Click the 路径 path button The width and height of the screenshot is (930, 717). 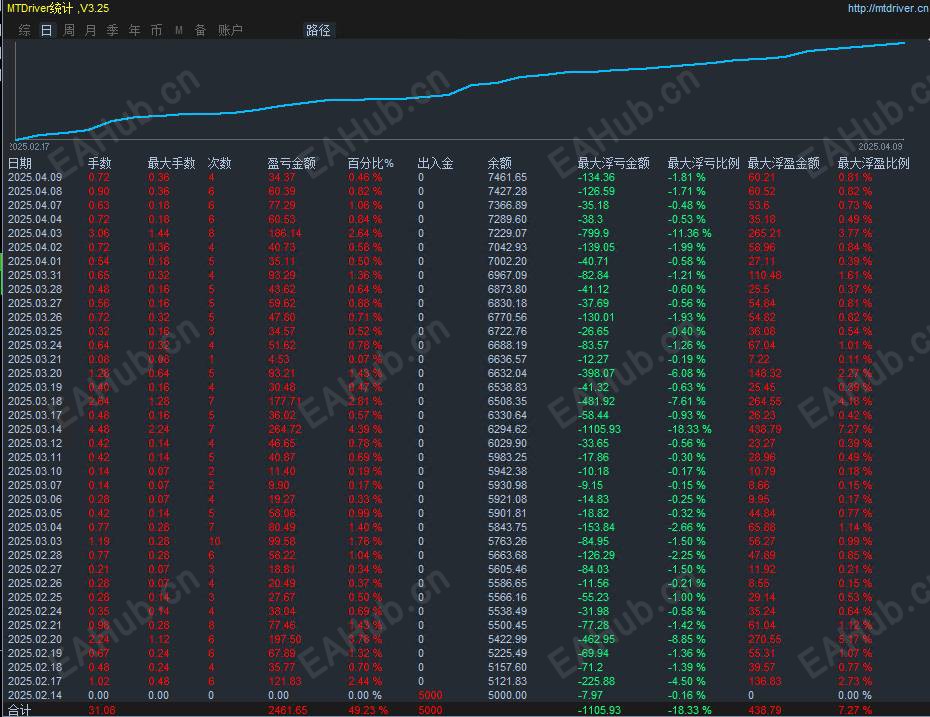319,30
